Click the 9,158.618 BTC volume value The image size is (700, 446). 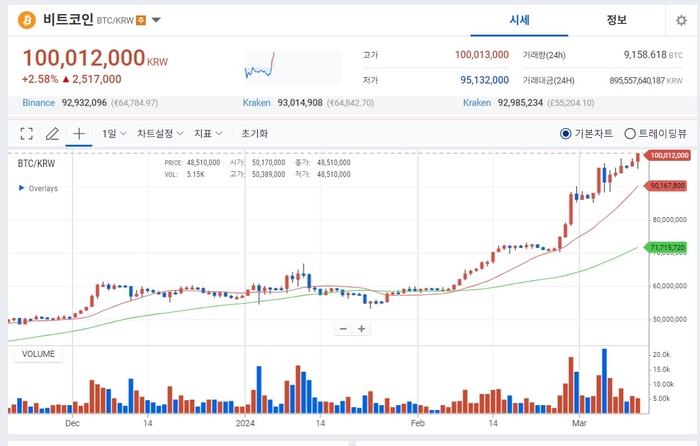(x=653, y=54)
